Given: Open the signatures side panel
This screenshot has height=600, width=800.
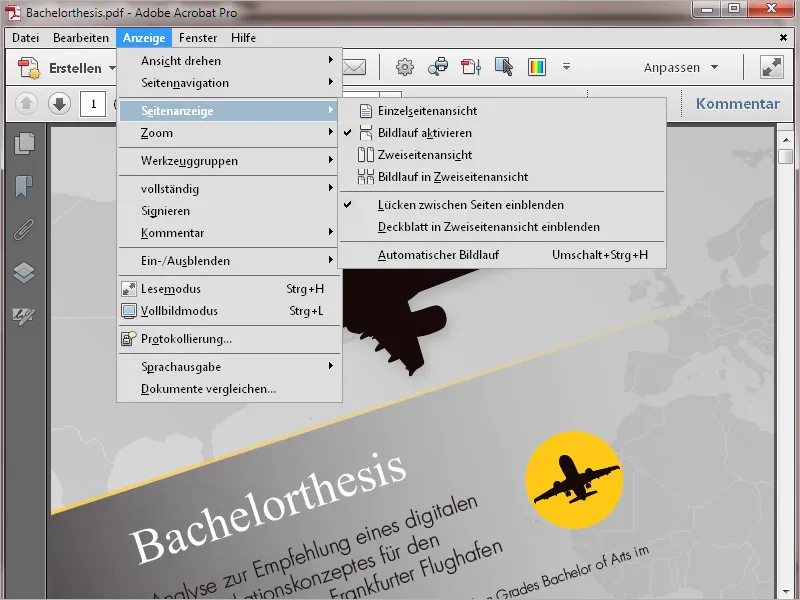Looking at the screenshot, I should pyautogui.click(x=24, y=316).
